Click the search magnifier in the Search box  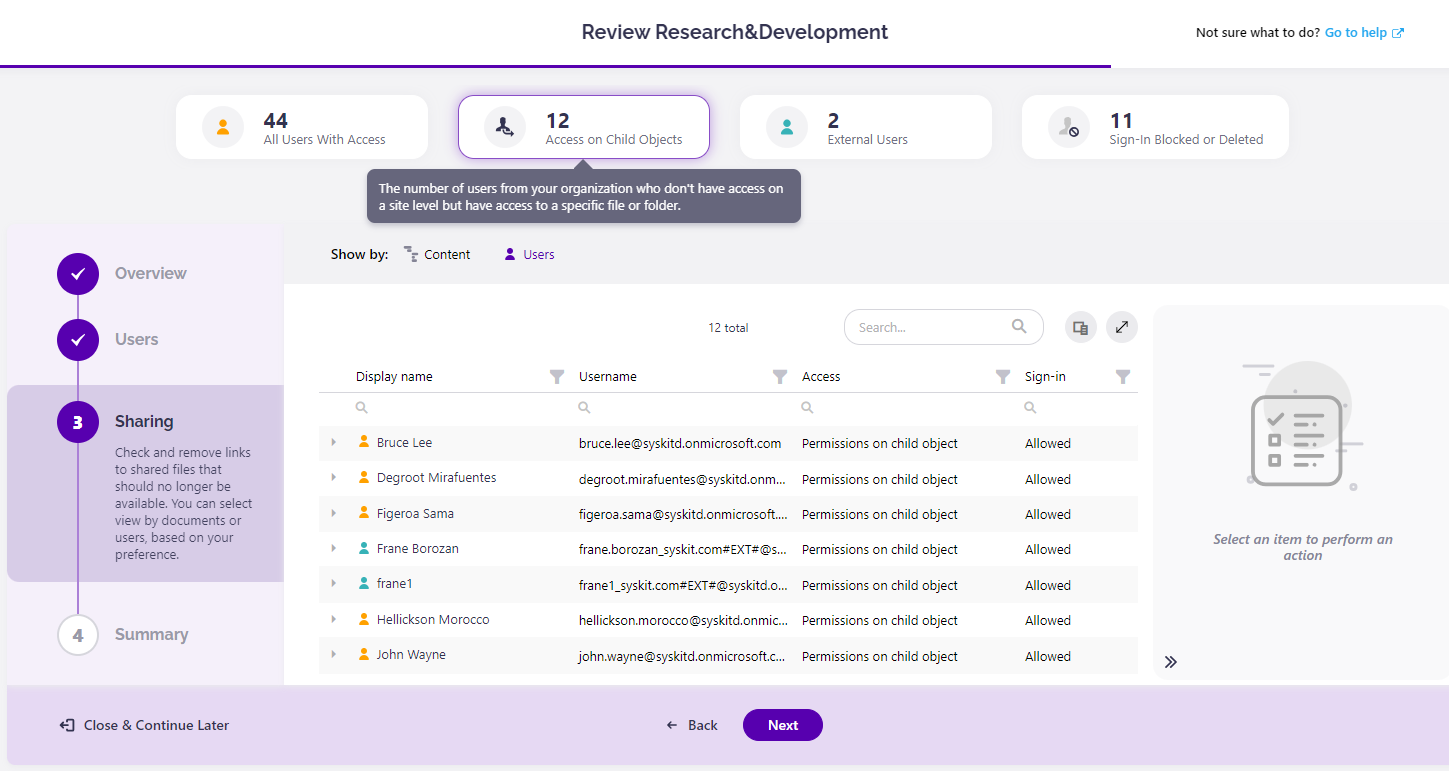tap(1019, 327)
